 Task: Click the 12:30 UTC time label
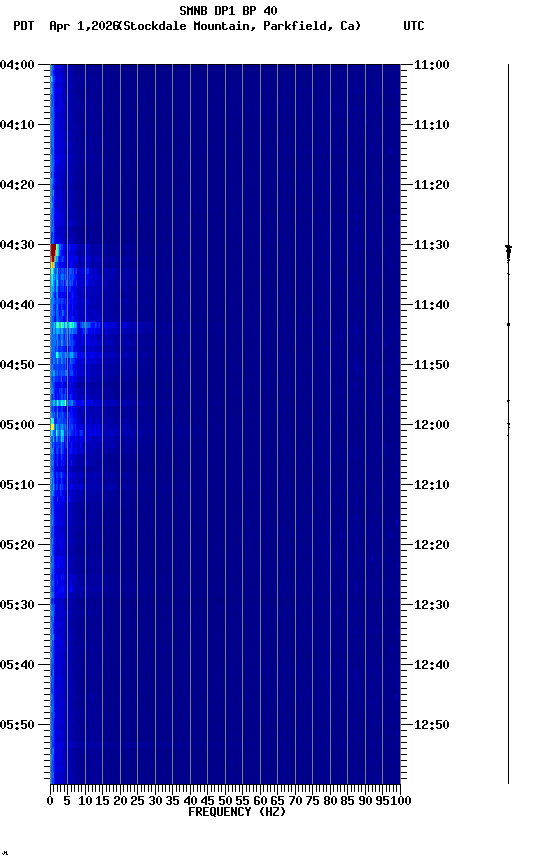(x=431, y=605)
